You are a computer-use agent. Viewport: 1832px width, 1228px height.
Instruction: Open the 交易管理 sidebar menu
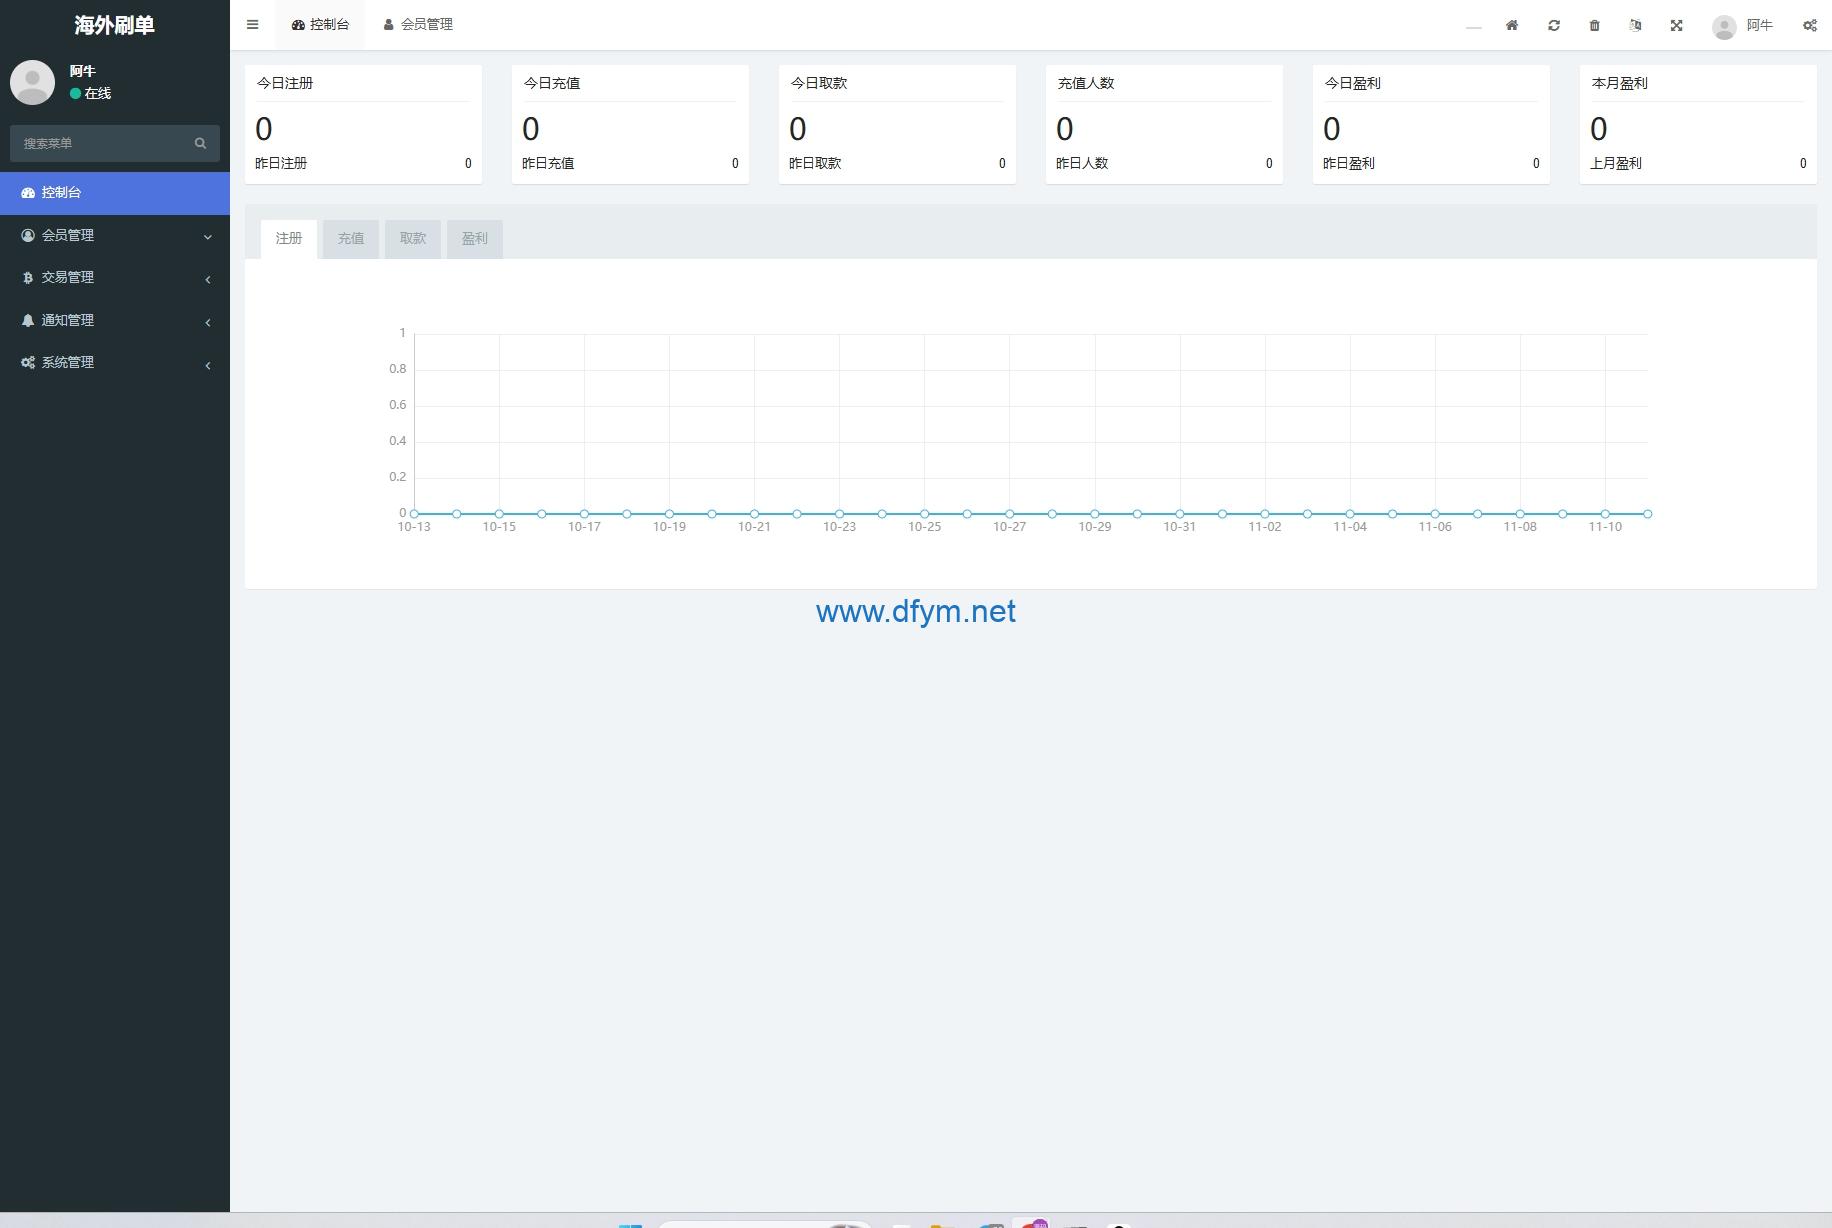click(115, 278)
